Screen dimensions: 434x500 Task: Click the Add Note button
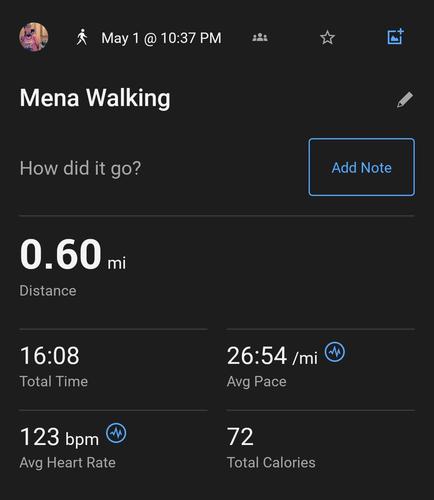pos(362,167)
